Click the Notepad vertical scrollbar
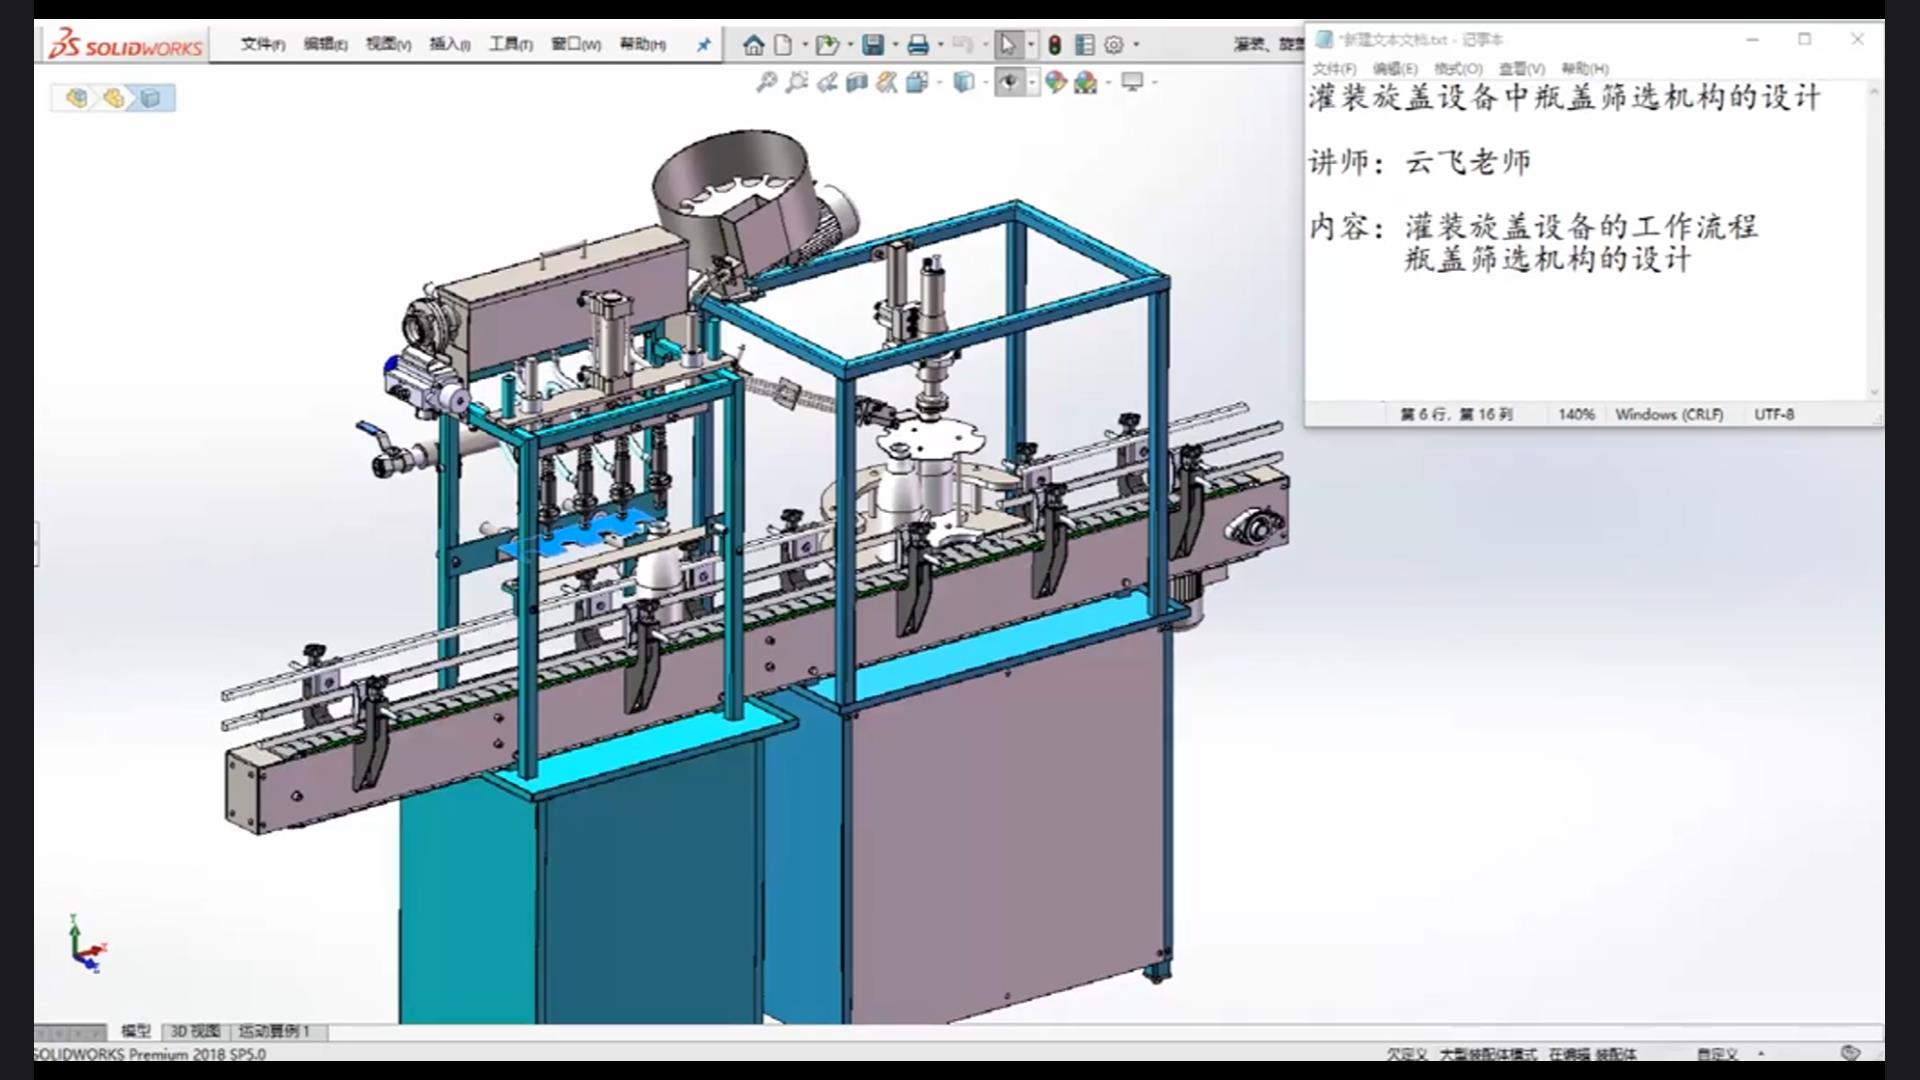The image size is (1920, 1080). click(x=1874, y=242)
